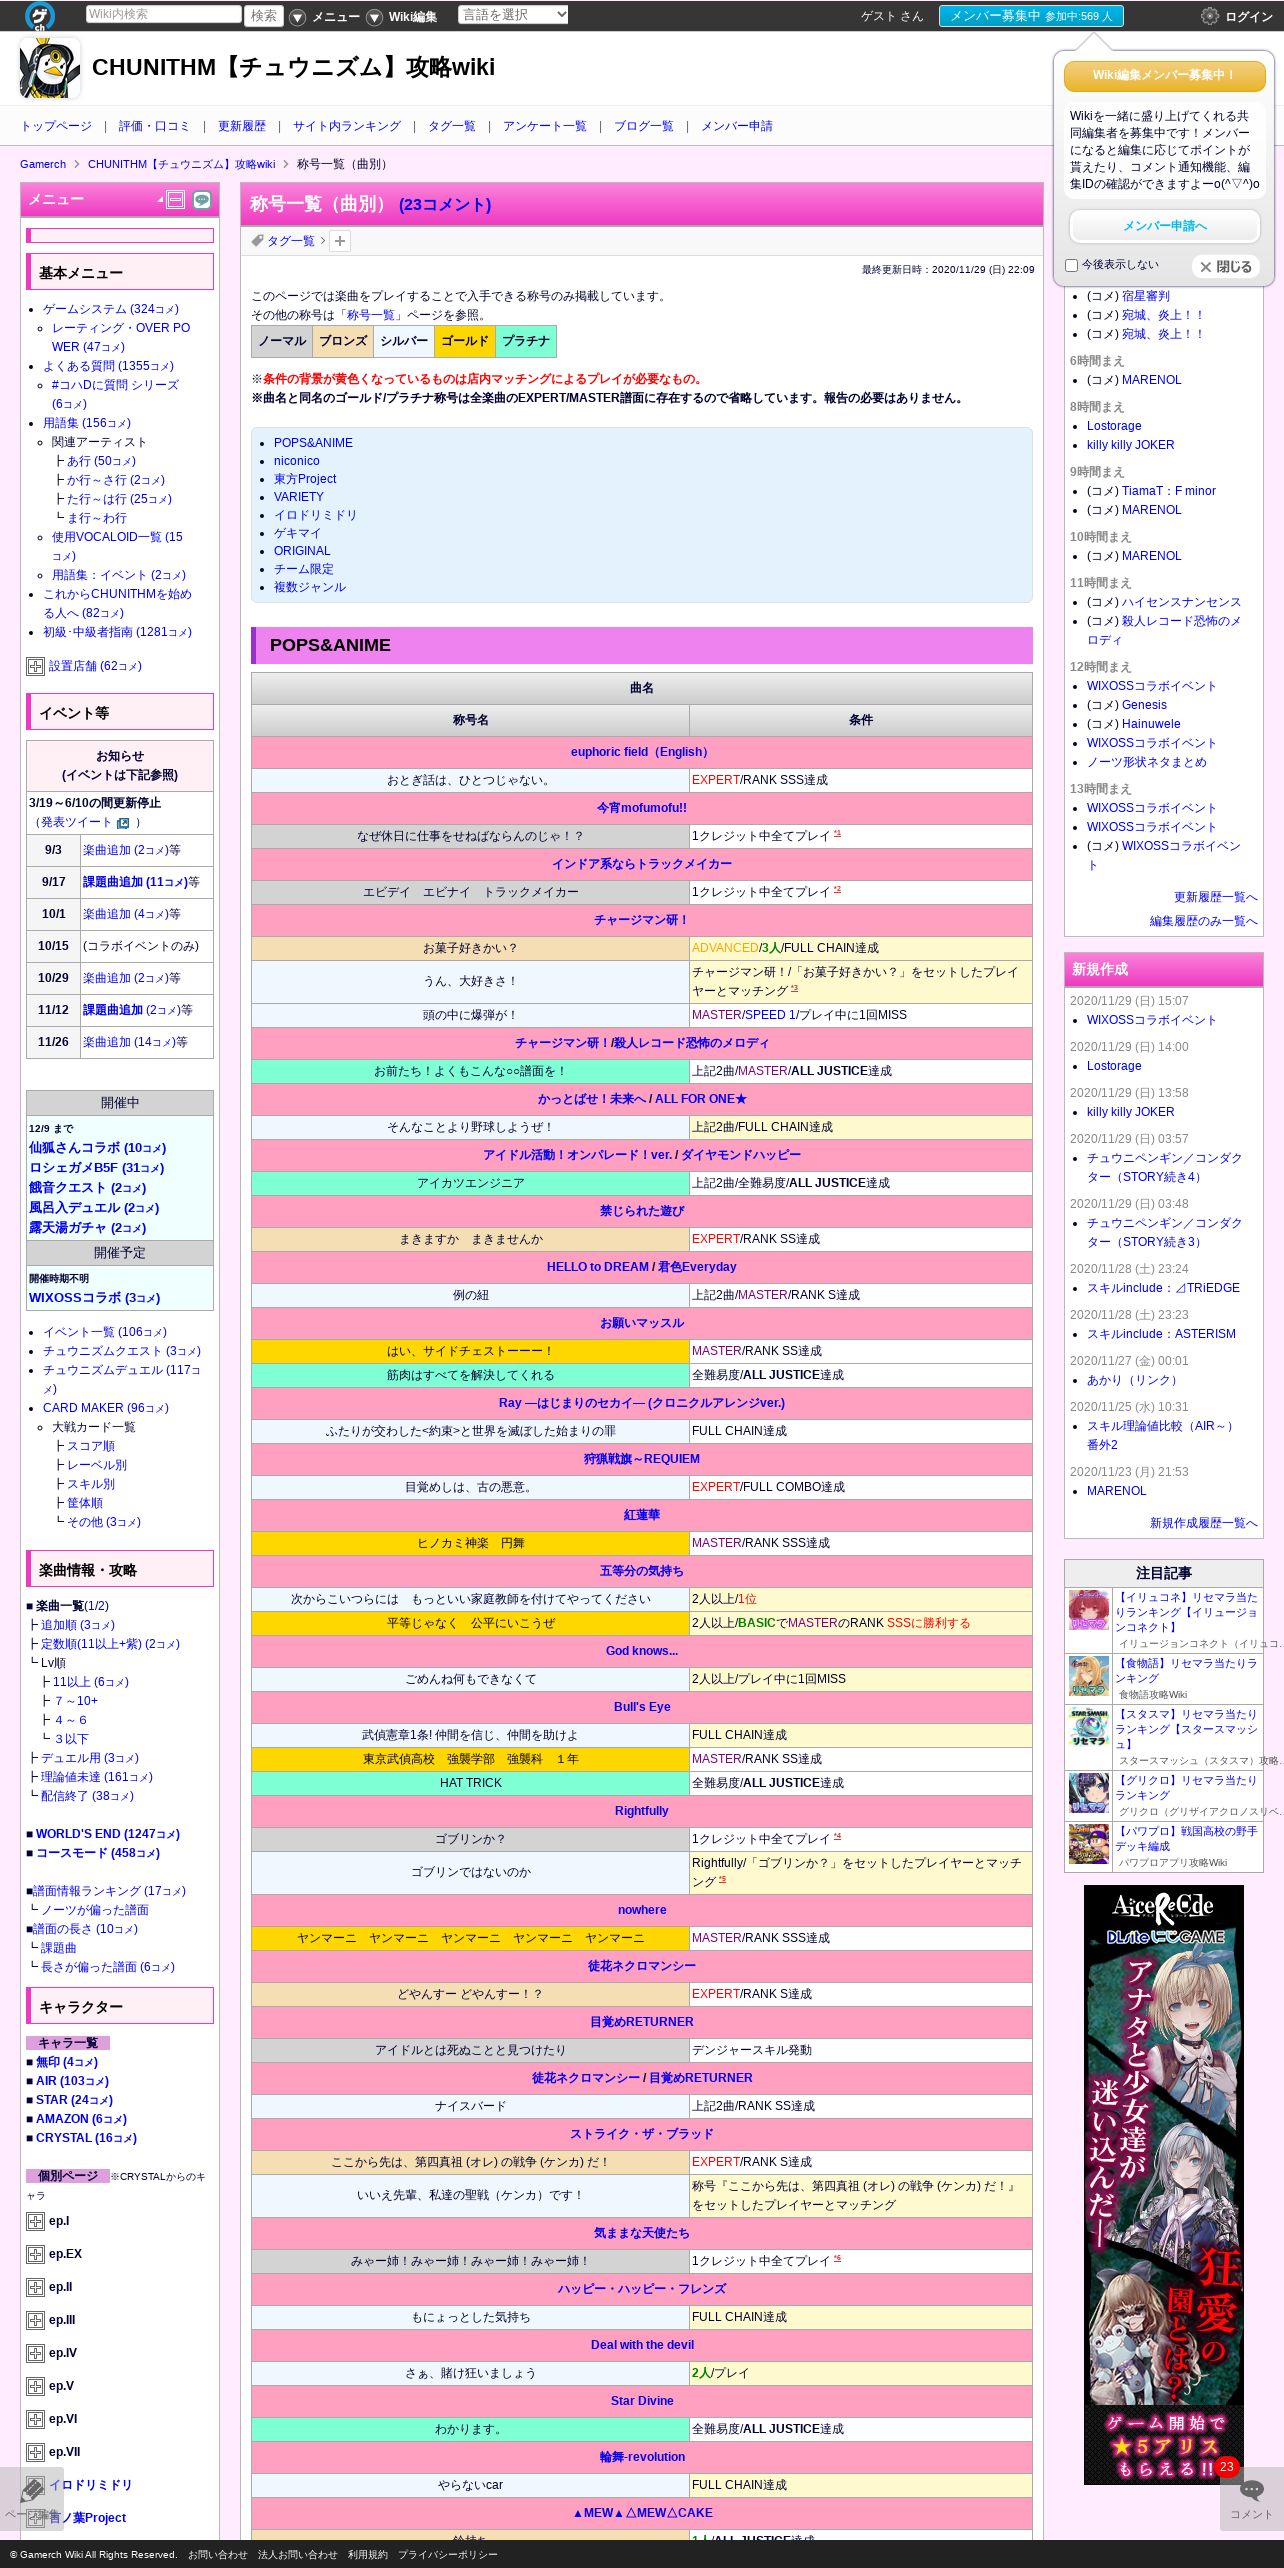This screenshot has height=2568, width=1284.
Task: Click the Wiki編集メンバー募集中！ banner button
Action: 1164,76
